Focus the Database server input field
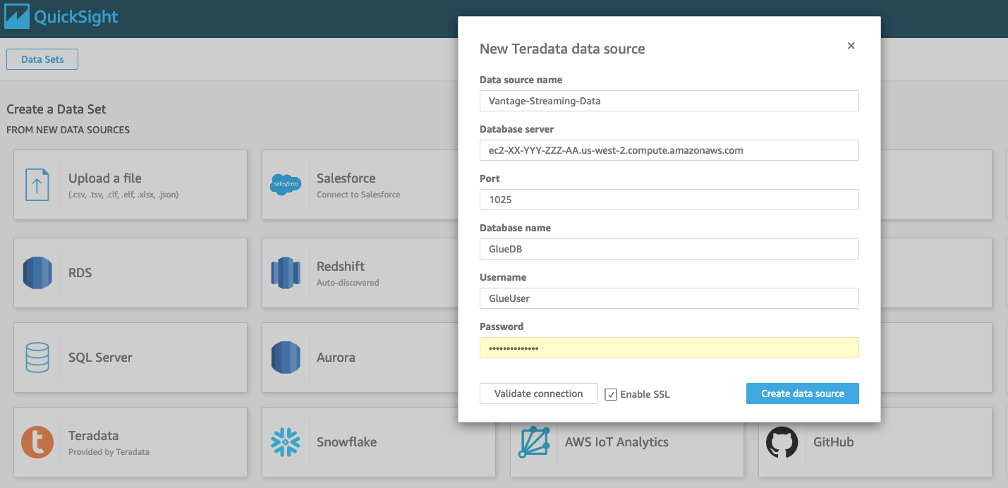The image size is (1008, 488). tap(669, 150)
